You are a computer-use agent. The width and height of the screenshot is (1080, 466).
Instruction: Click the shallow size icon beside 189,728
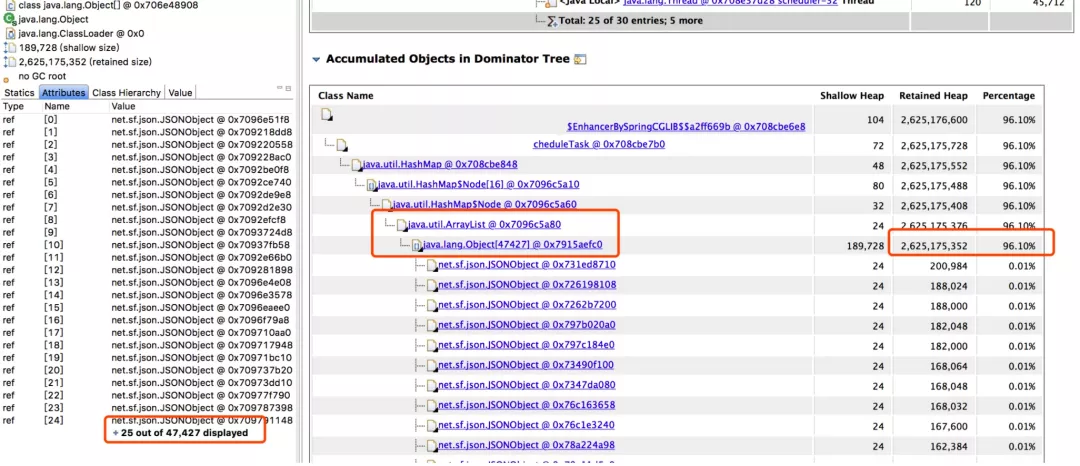10,47
